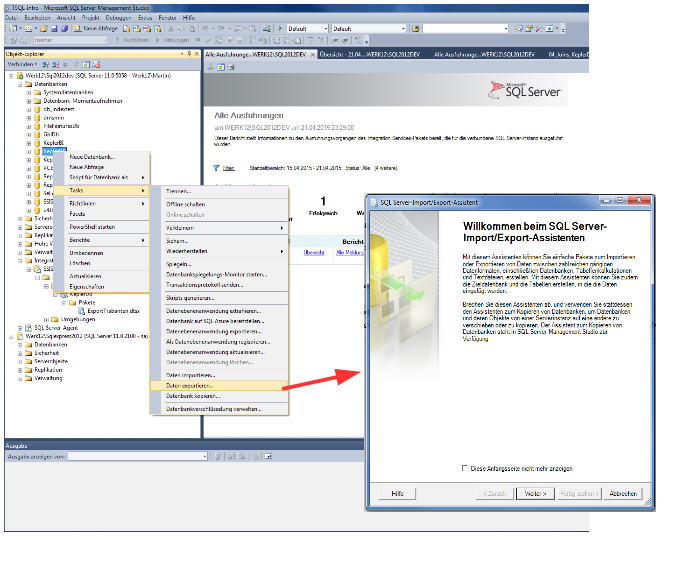The height and width of the screenshot is (567, 680).
Task: Select the Umgebungen folder in the tree
Action: point(78,319)
